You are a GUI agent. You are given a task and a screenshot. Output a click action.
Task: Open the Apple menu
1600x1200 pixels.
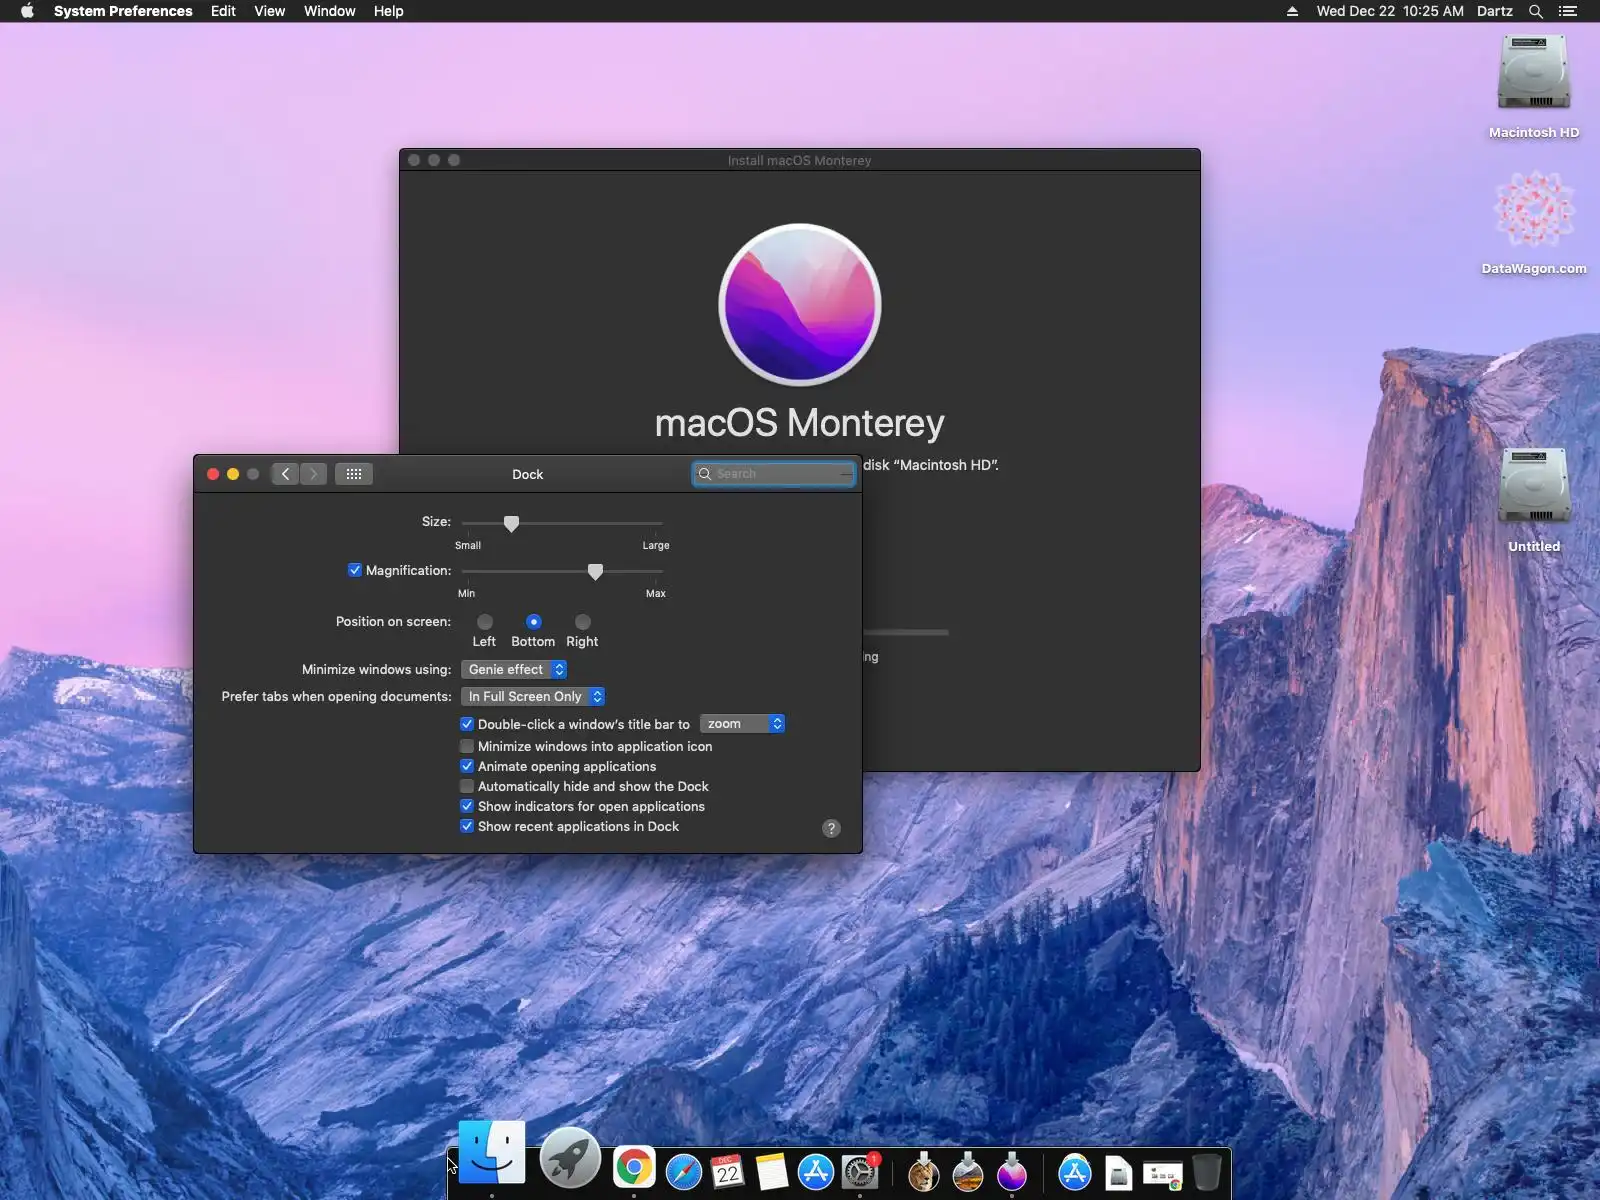coord(27,11)
